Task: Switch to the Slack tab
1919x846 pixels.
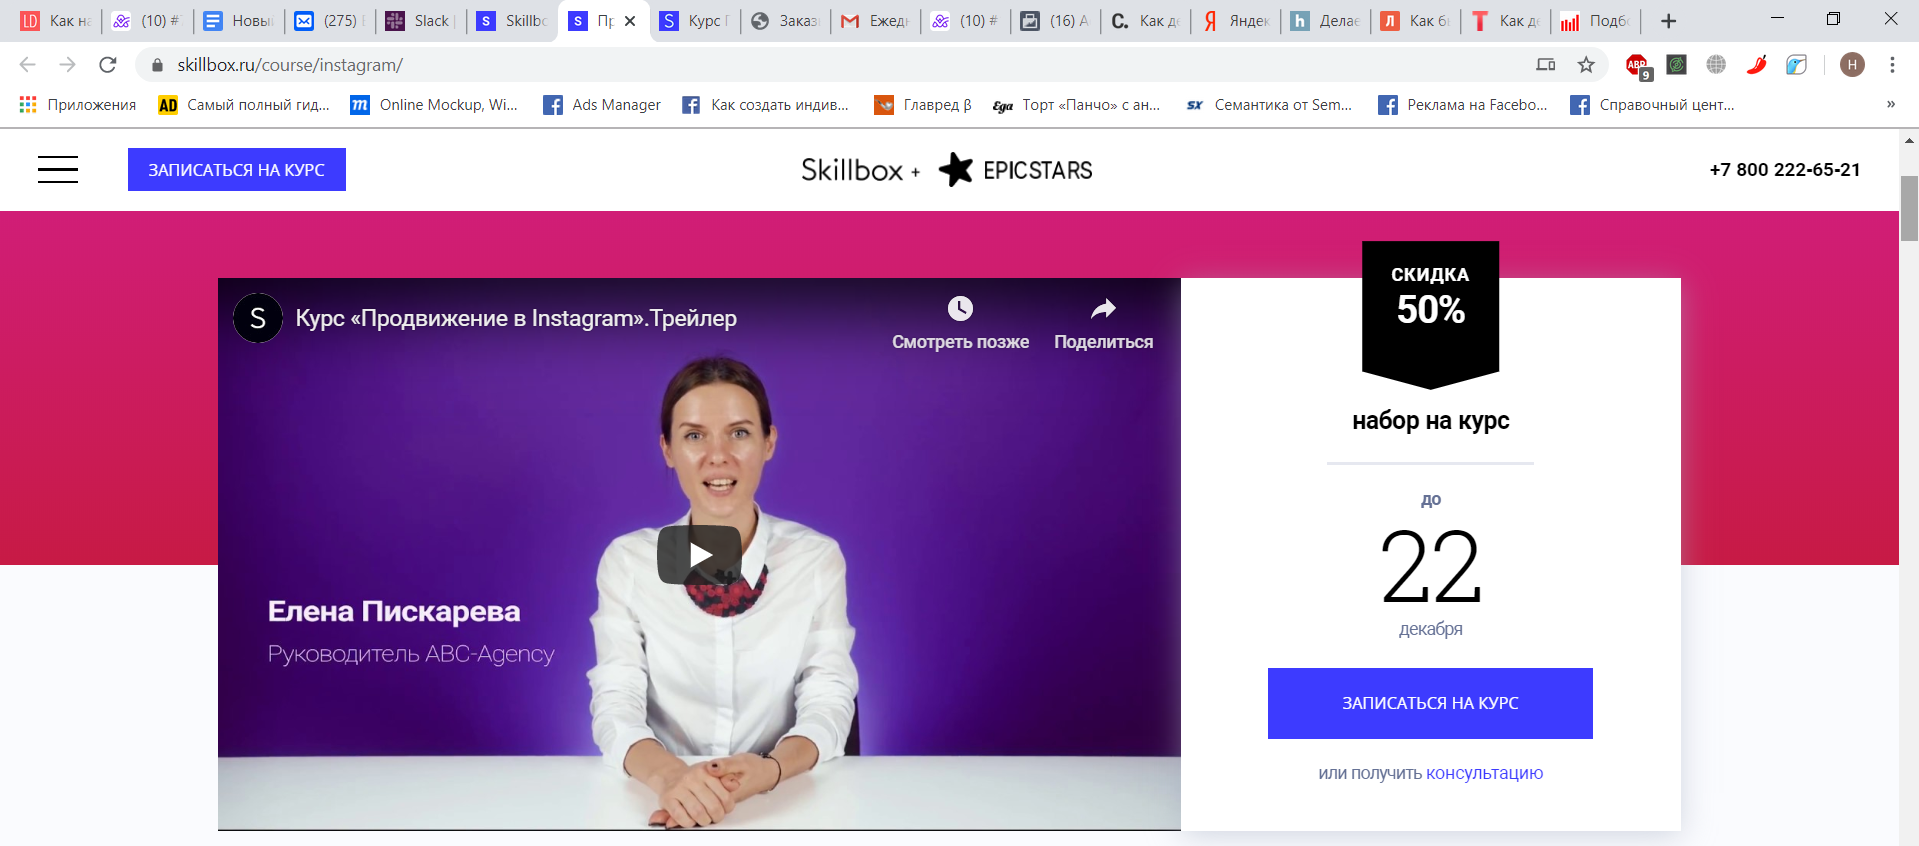Action: (421, 21)
